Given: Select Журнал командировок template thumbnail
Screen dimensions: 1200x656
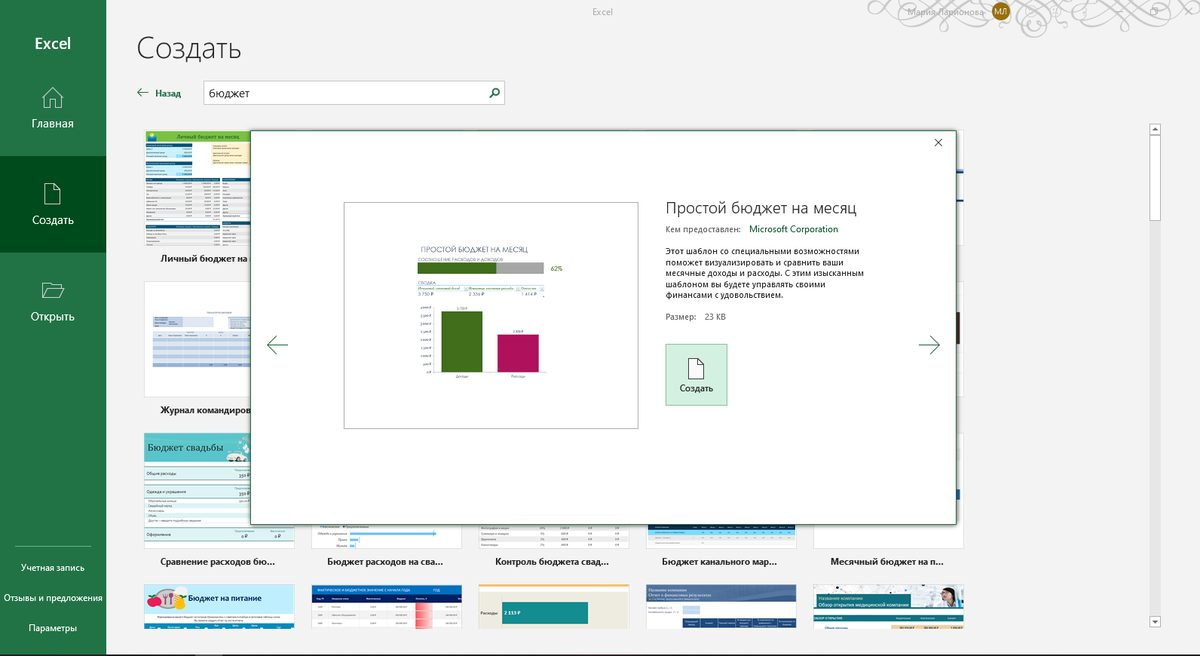Looking at the screenshot, I should point(197,340).
